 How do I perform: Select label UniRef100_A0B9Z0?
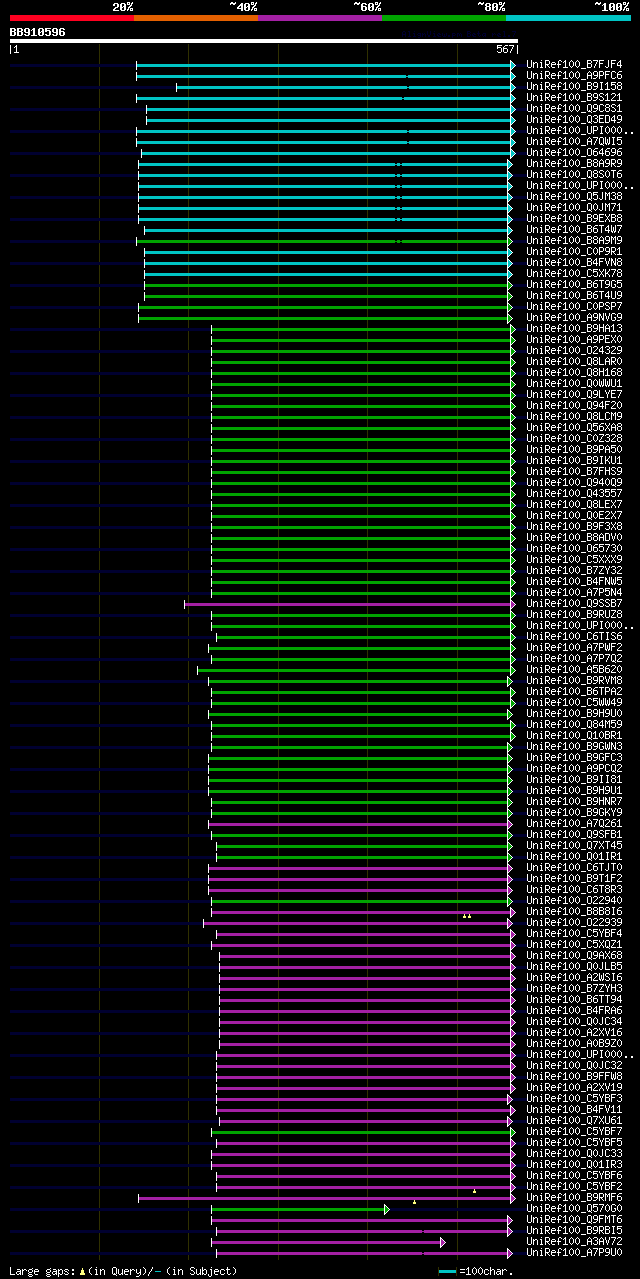[574, 1043]
